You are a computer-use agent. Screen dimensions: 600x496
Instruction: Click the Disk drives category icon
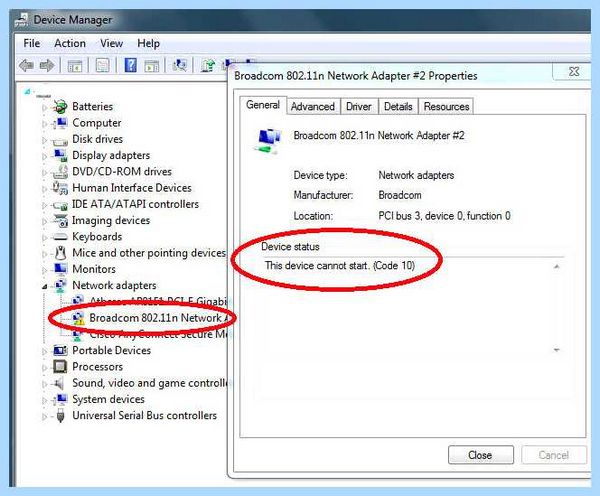point(60,140)
